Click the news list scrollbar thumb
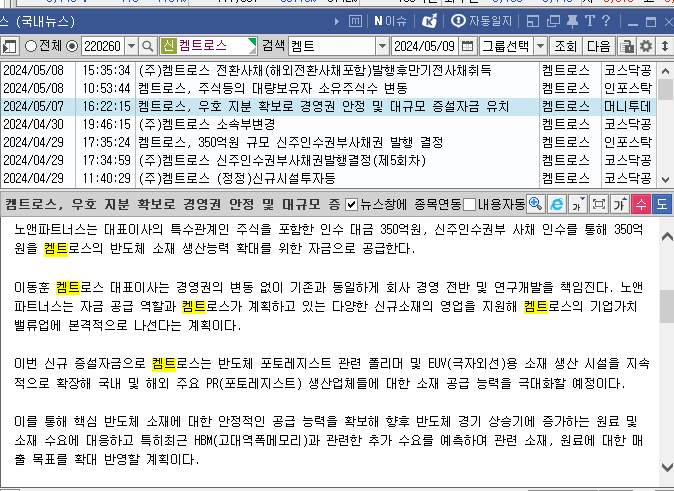This screenshot has width=674, height=491. pyautogui.click(x=665, y=89)
